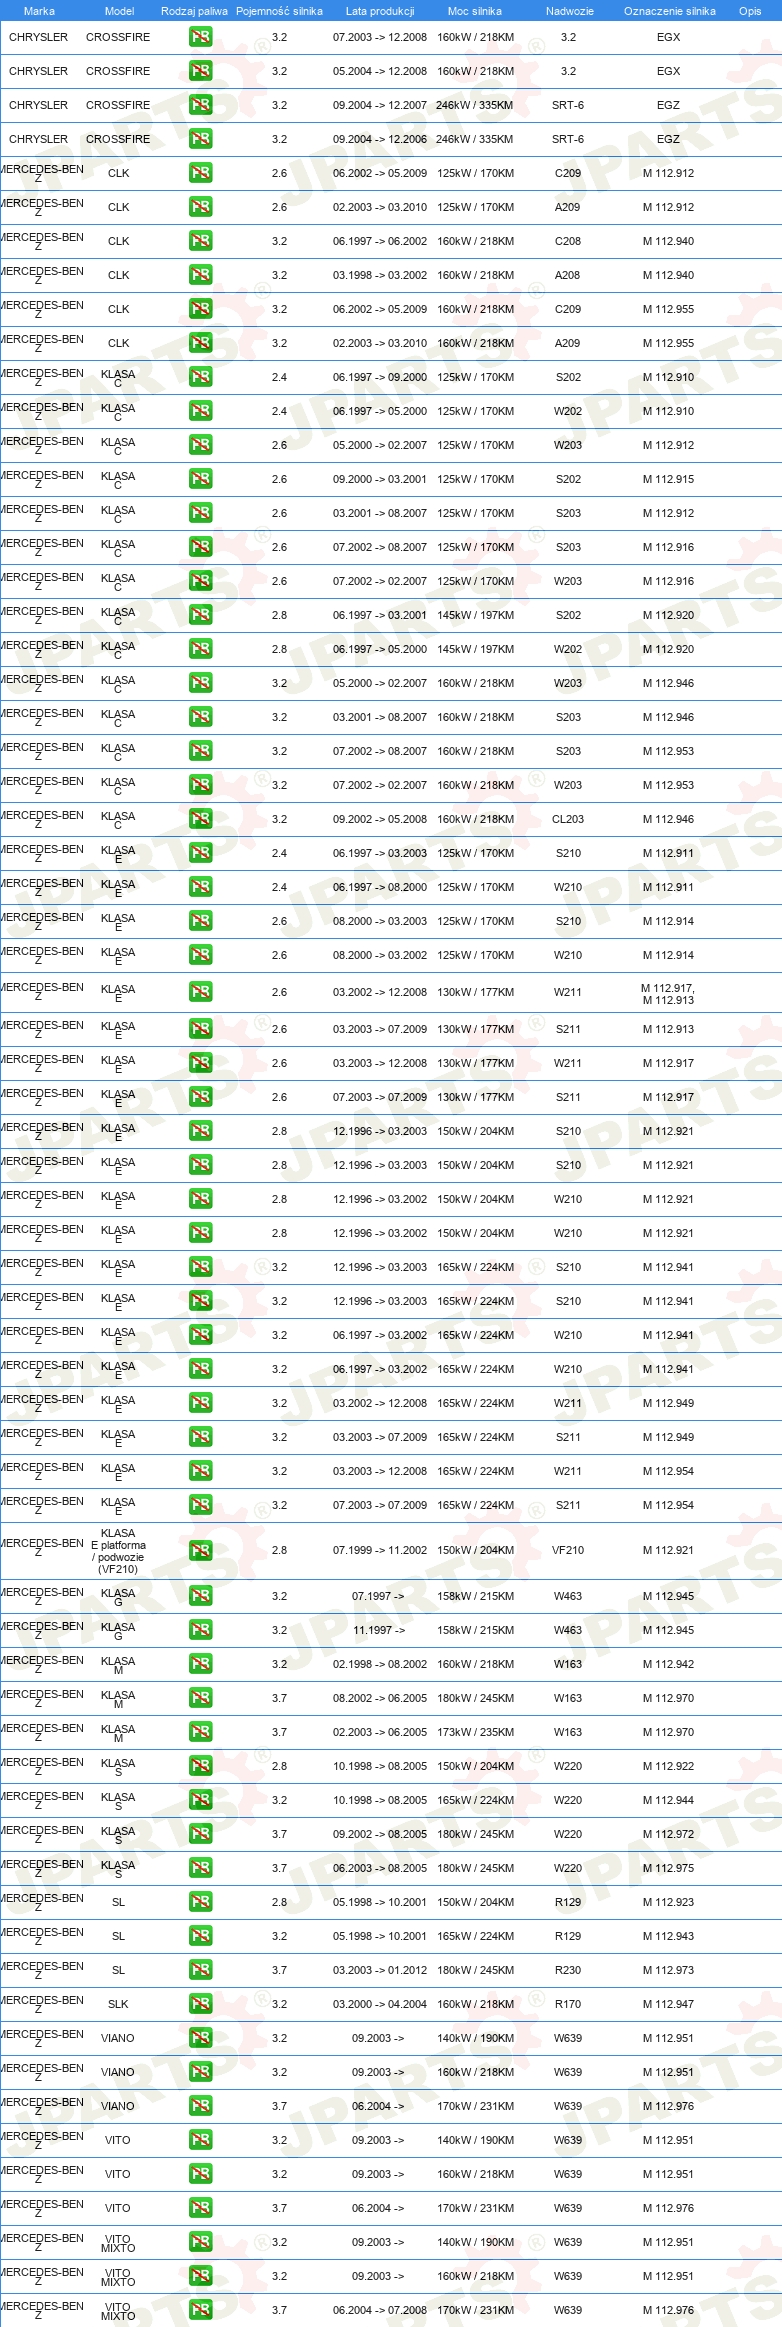Click the Lata produkcji column header
This screenshot has width=782, height=2327.
point(380,11)
